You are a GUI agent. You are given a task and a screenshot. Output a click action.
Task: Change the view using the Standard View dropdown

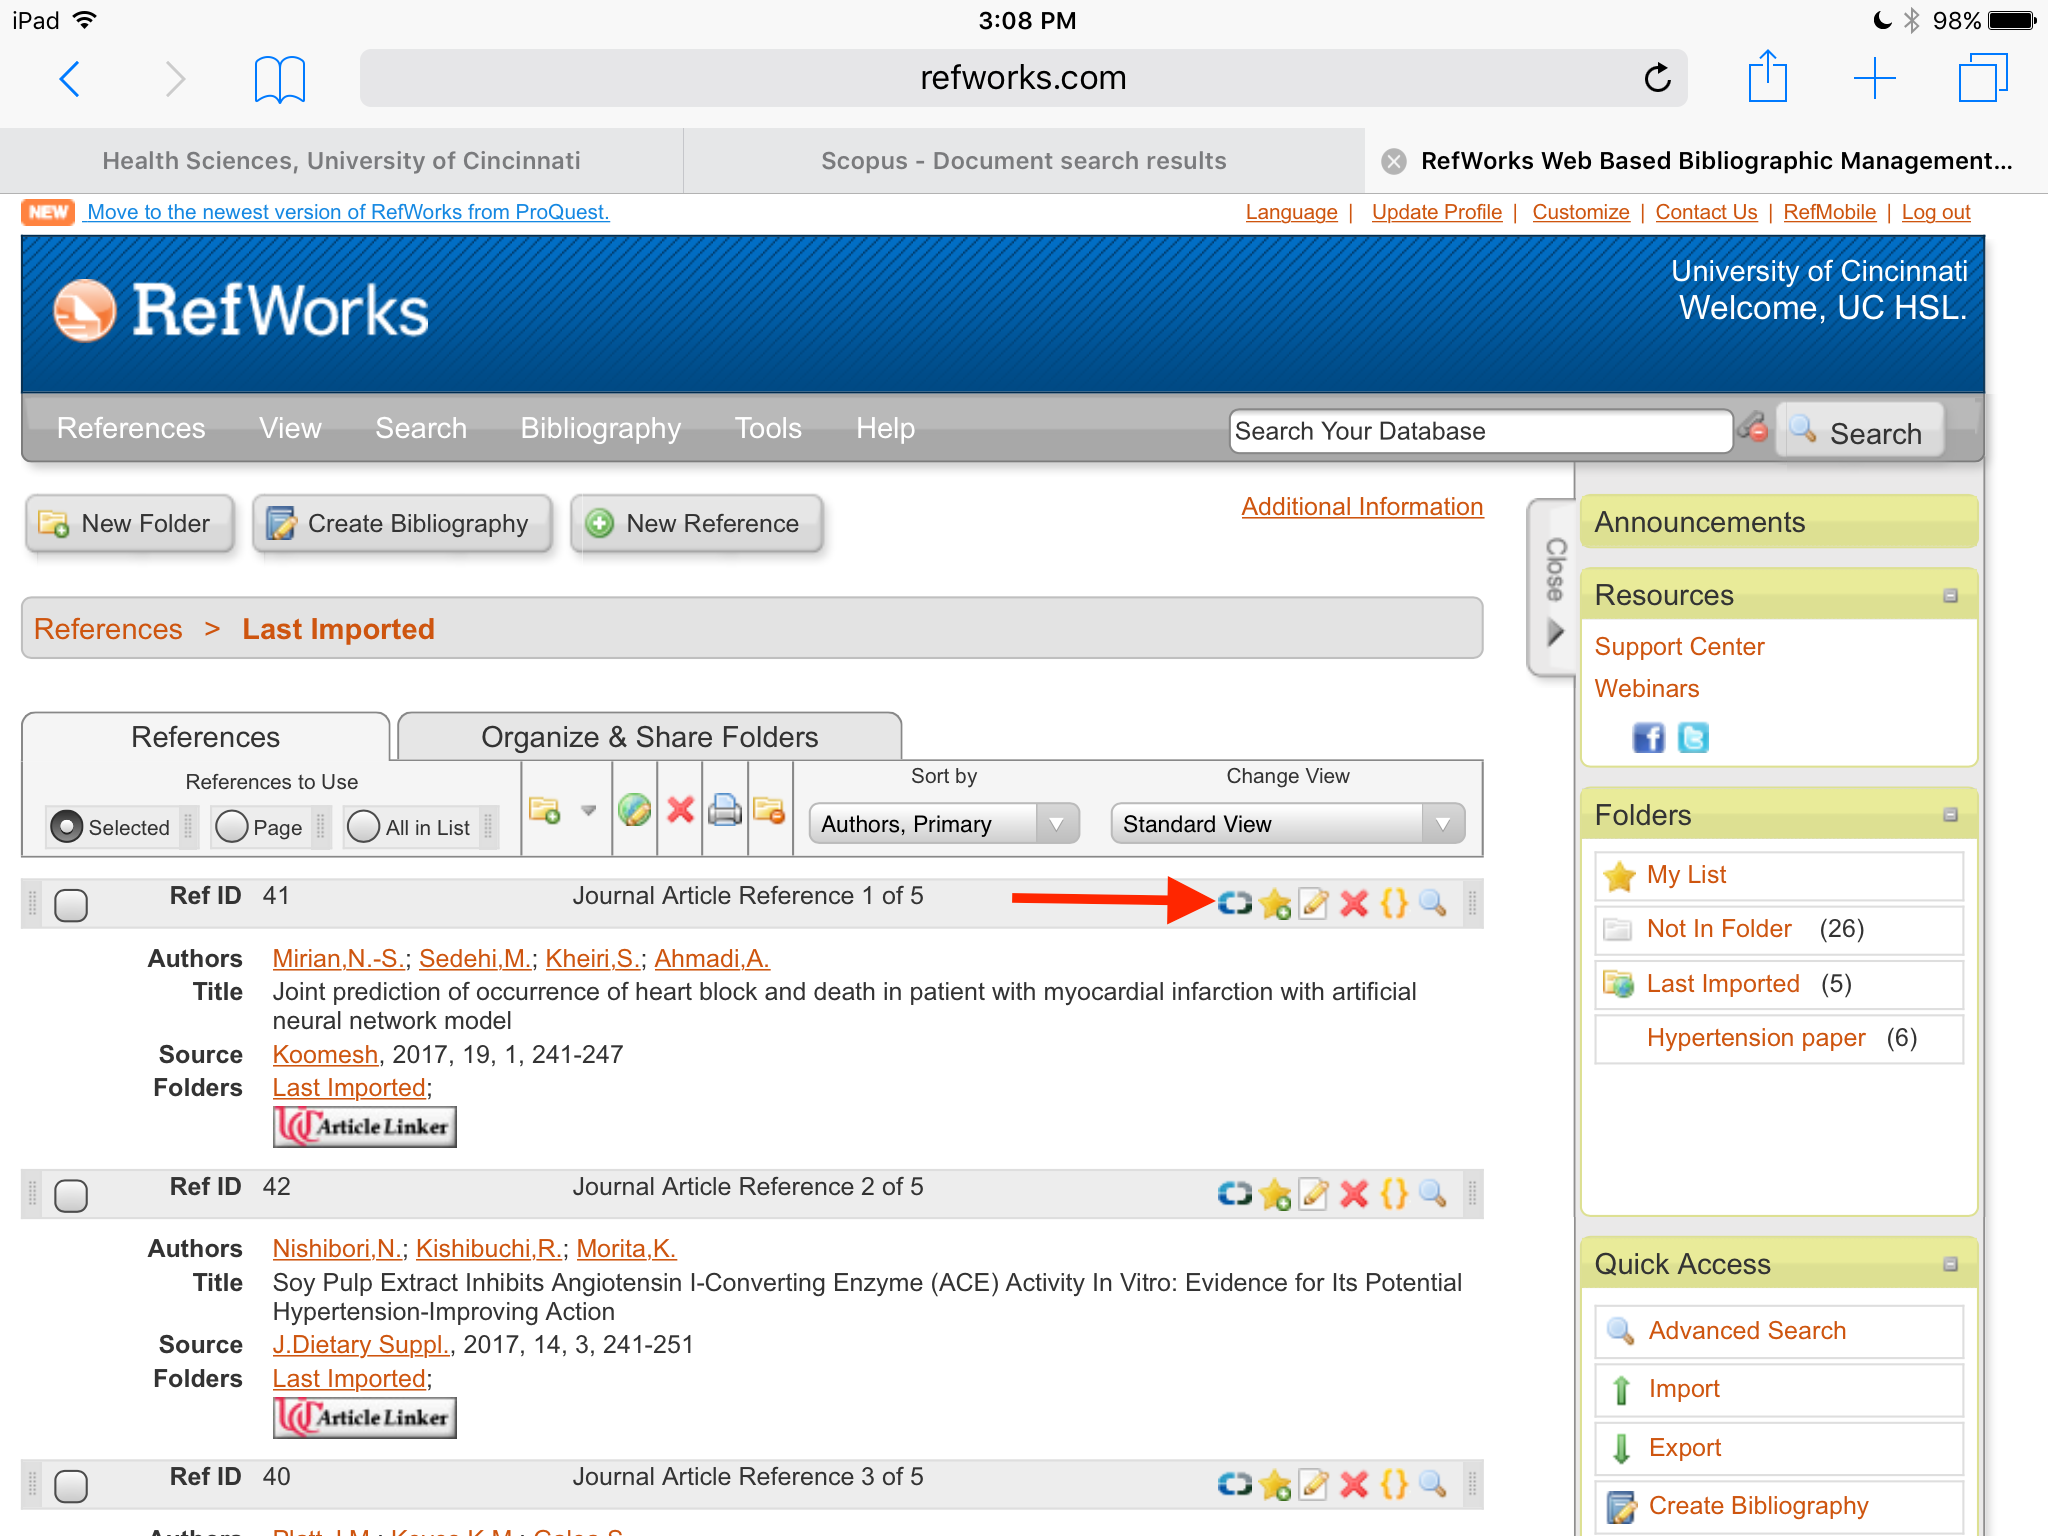1286,823
